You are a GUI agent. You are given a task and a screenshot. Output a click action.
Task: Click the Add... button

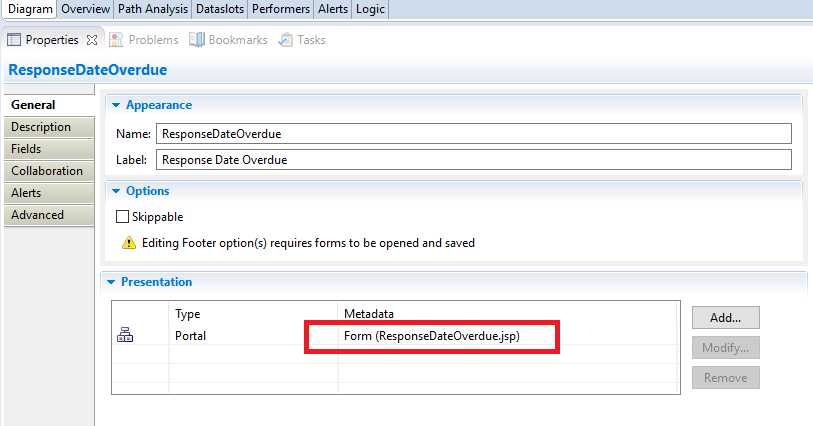pos(725,318)
